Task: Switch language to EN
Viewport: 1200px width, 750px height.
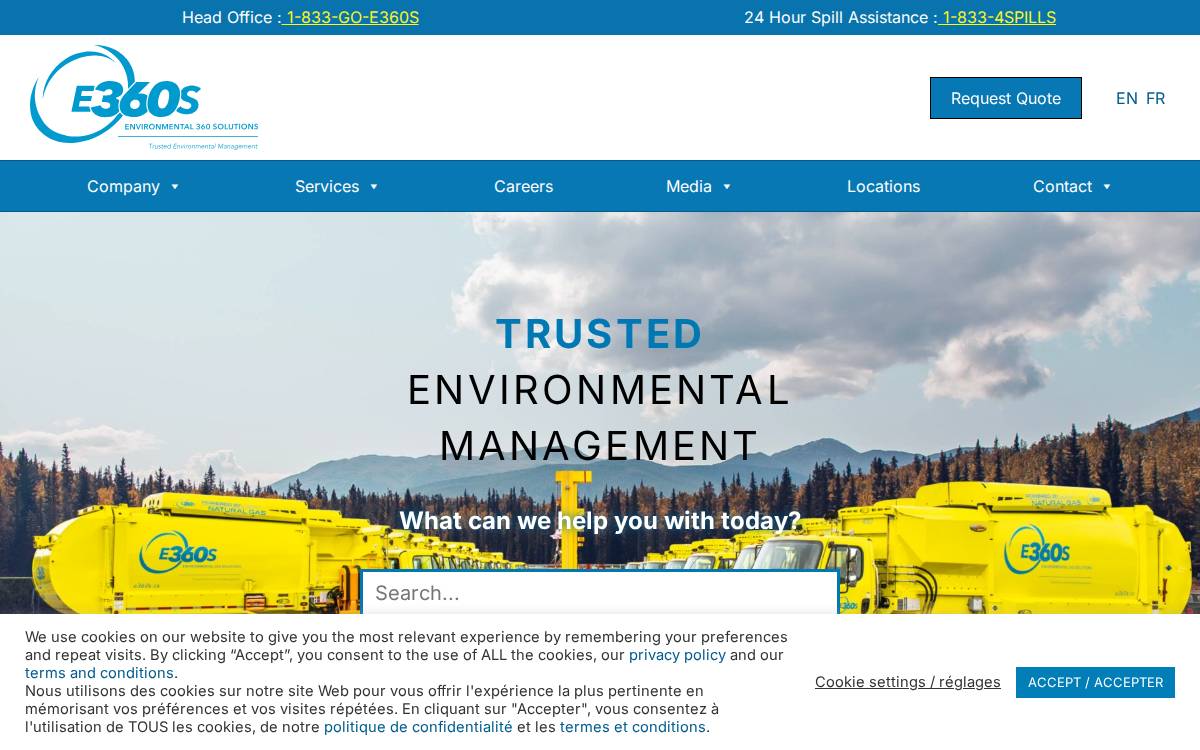Action: 1127,98
